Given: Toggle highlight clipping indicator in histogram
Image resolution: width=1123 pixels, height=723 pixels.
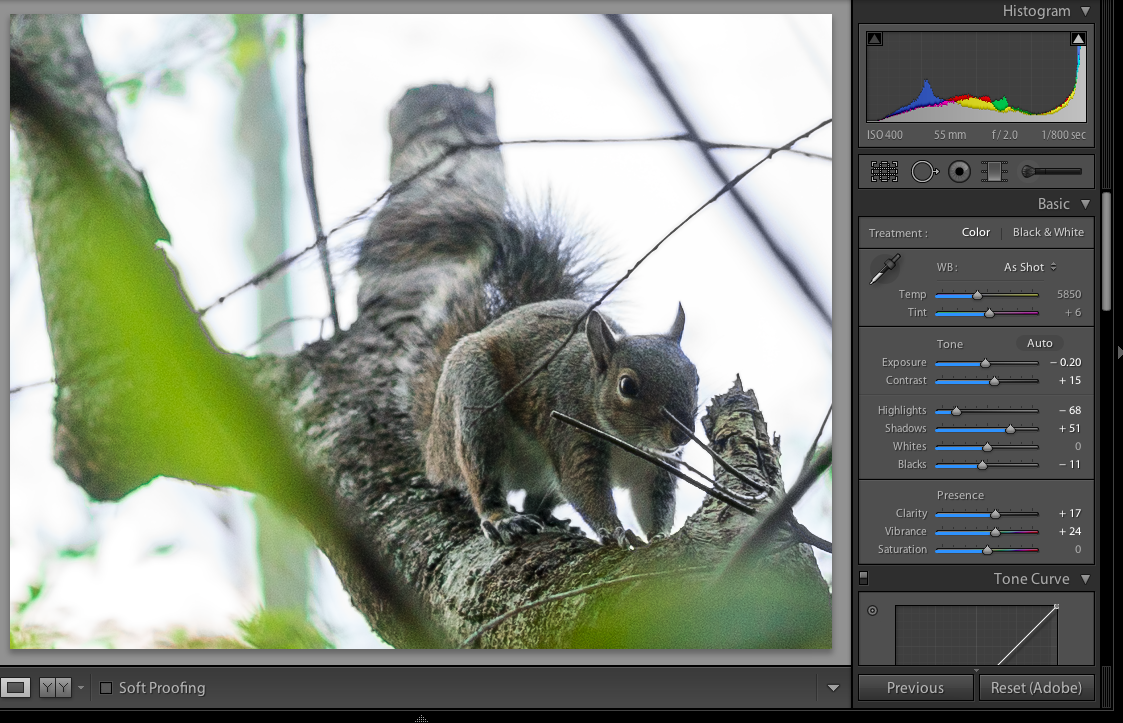Looking at the screenshot, I should (x=1078, y=39).
